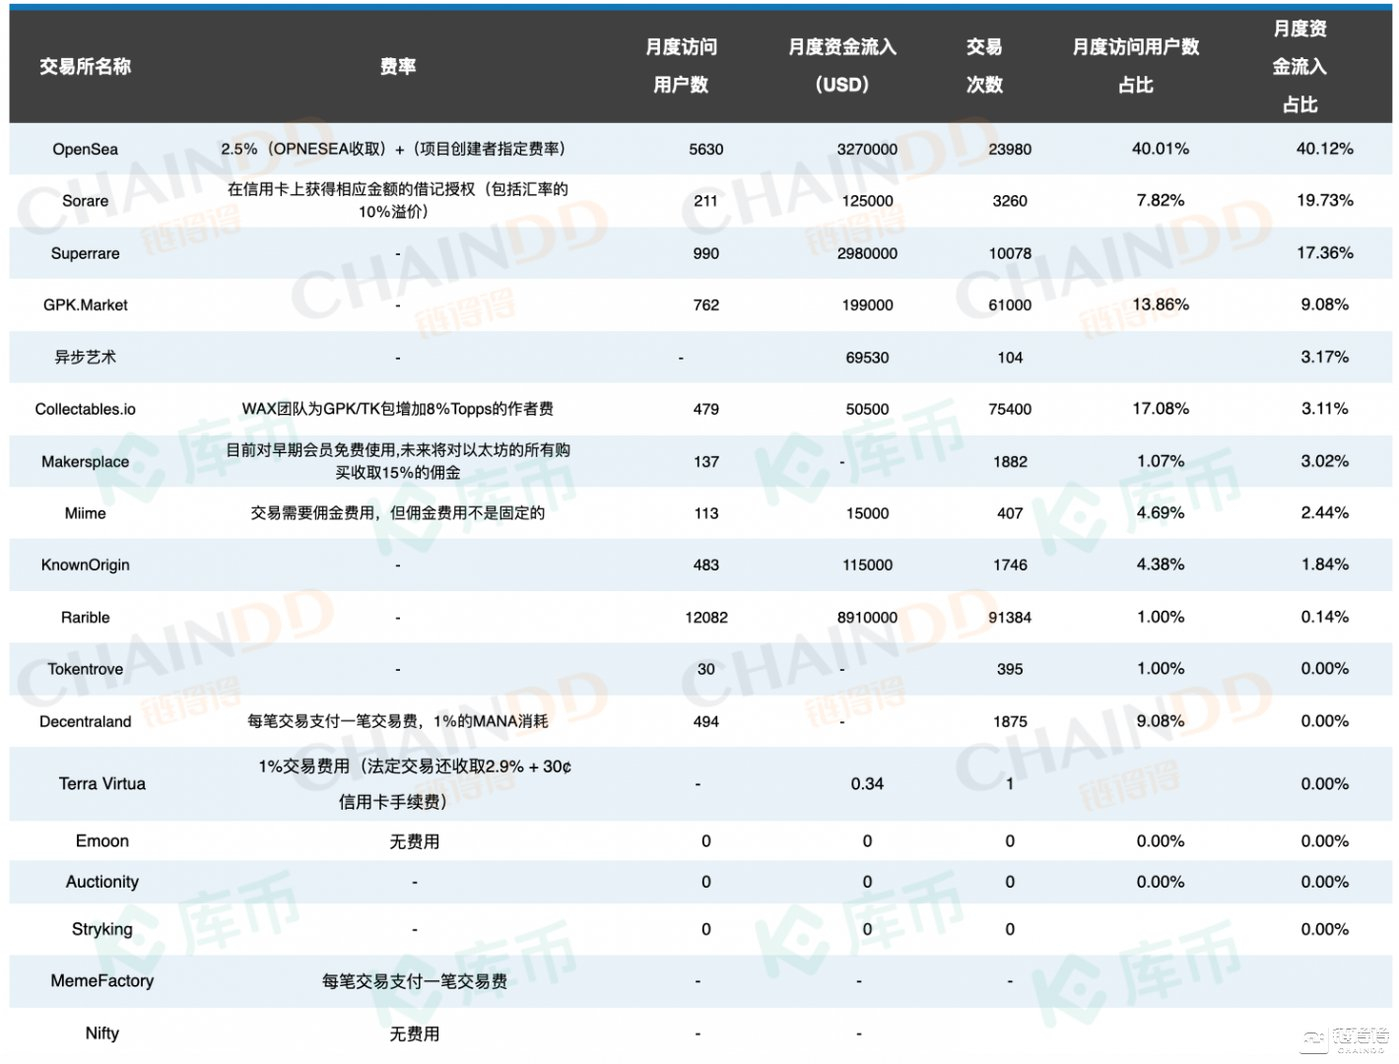Select the KnownOrigin name cell
The width and height of the screenshot is (1399, 1064).
point(85,565)
